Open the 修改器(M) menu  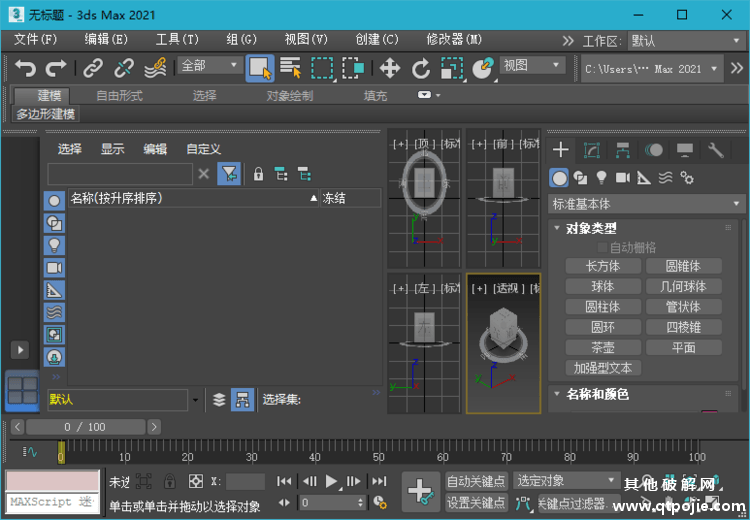(454, 39)
